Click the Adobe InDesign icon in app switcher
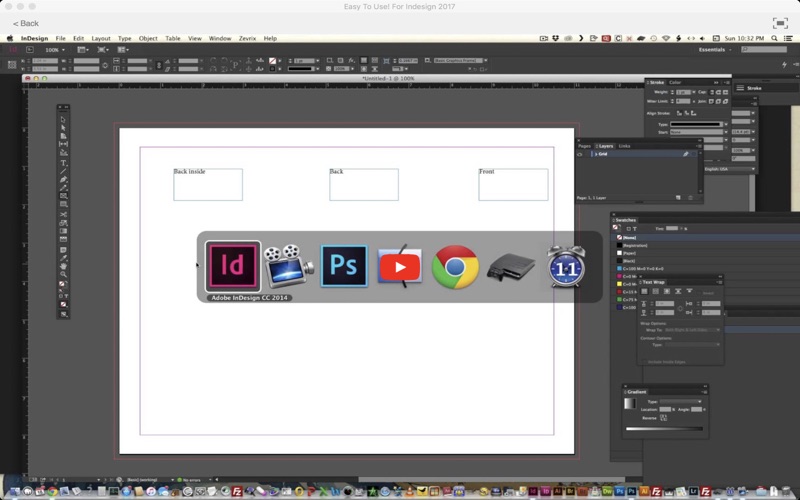Image resolution: width=800 pixels, height=500 pixels. point(233,266)
